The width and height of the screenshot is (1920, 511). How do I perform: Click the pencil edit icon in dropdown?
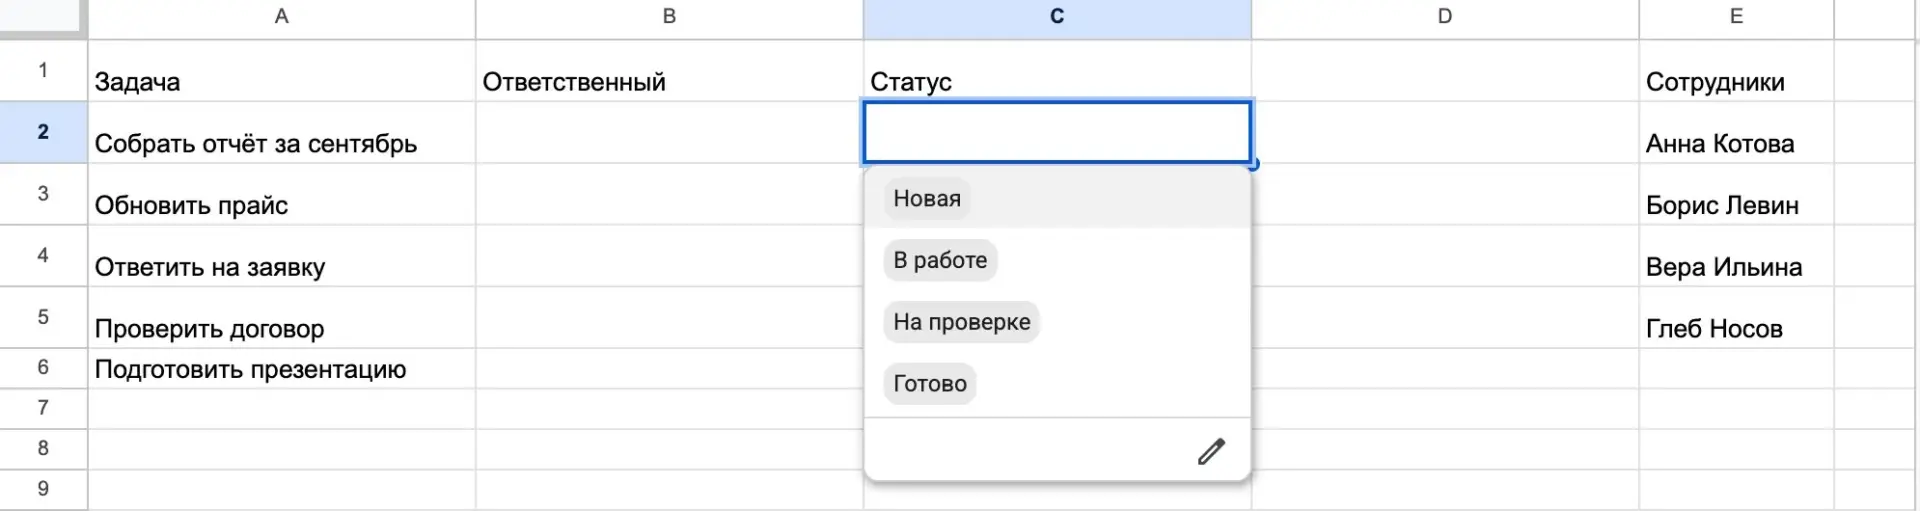1211,452
